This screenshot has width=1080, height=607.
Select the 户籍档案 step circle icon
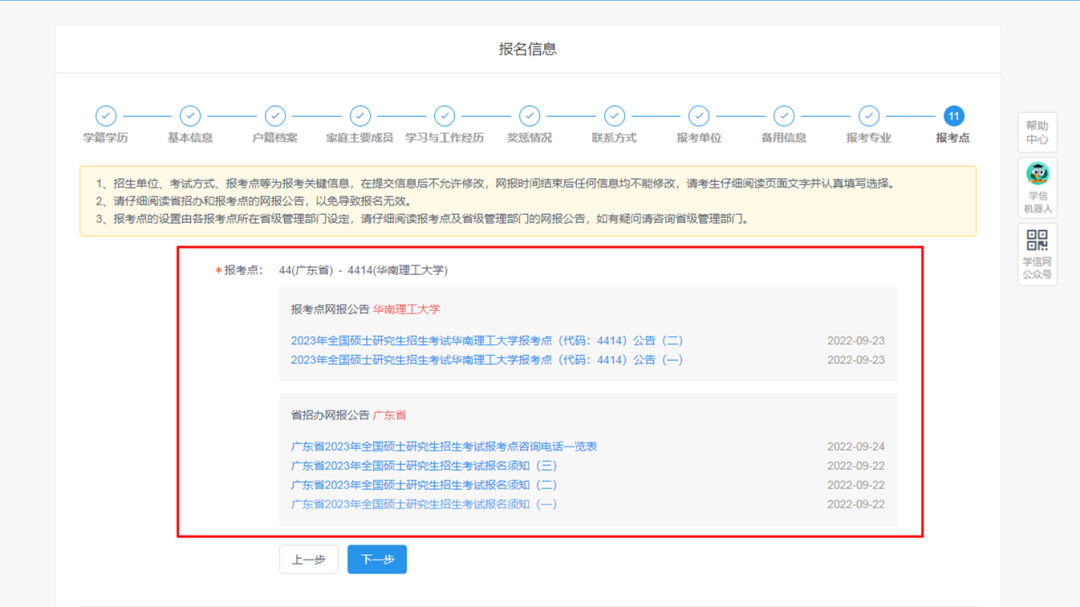(x=275, y=116)
